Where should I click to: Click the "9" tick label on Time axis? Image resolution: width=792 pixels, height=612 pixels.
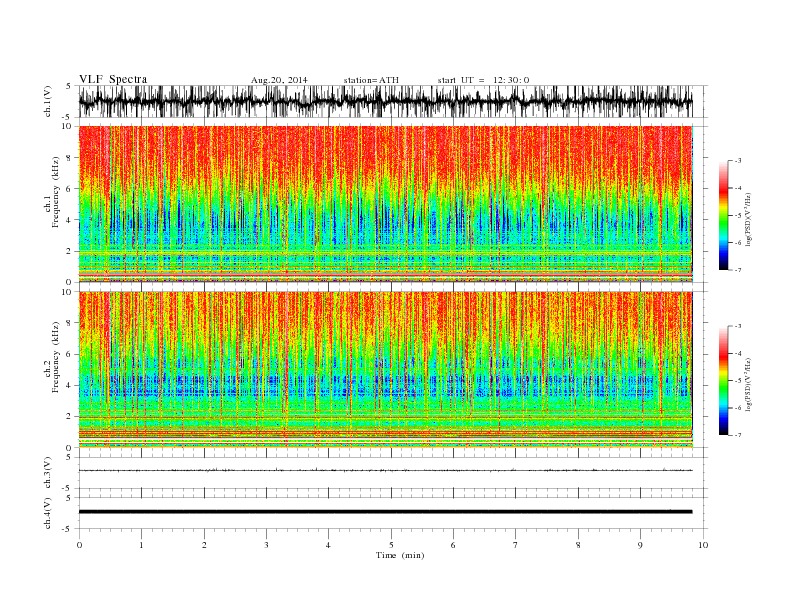point(640,545)
